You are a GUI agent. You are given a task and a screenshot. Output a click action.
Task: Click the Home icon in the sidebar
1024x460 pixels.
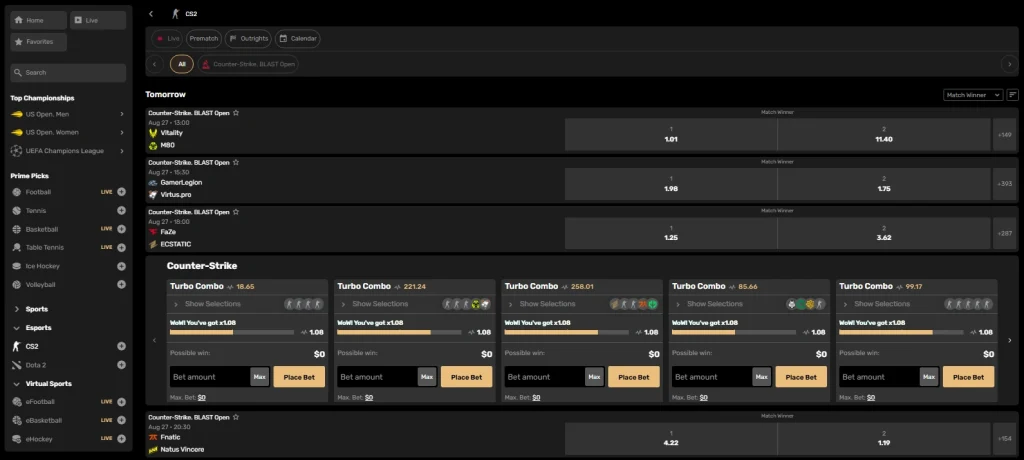pyautogui.click(x=19, y=20)
